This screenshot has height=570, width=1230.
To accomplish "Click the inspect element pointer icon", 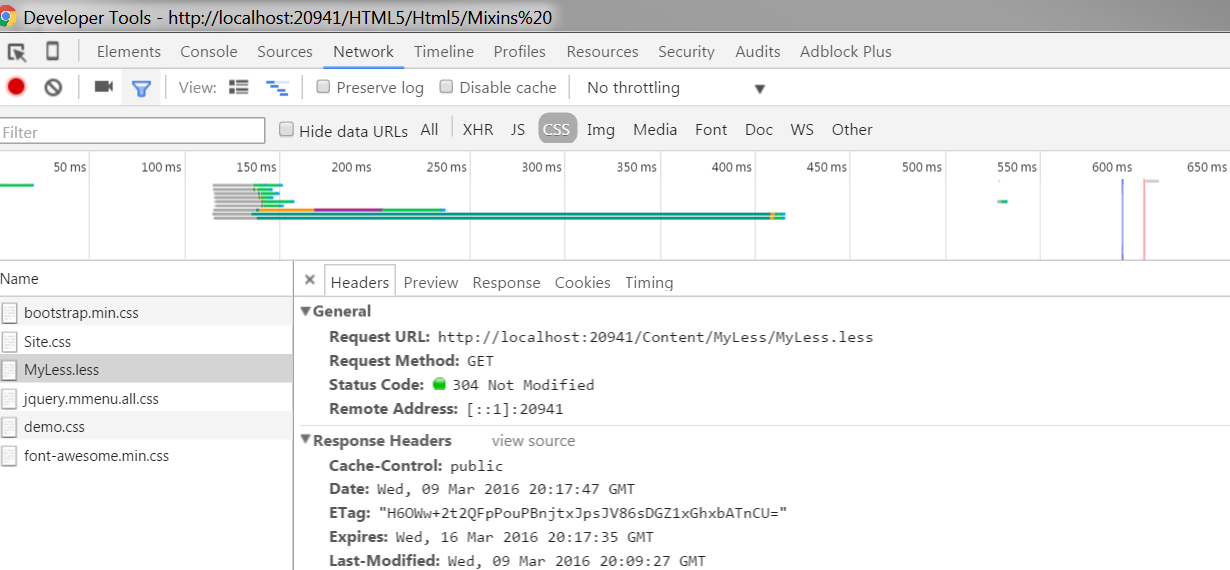I will coord(17,52).
